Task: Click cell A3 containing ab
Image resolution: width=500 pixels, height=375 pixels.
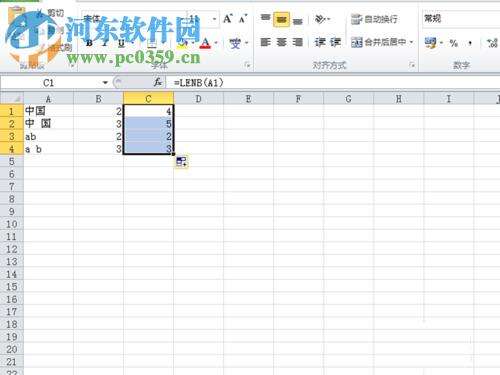Action: 49,136
